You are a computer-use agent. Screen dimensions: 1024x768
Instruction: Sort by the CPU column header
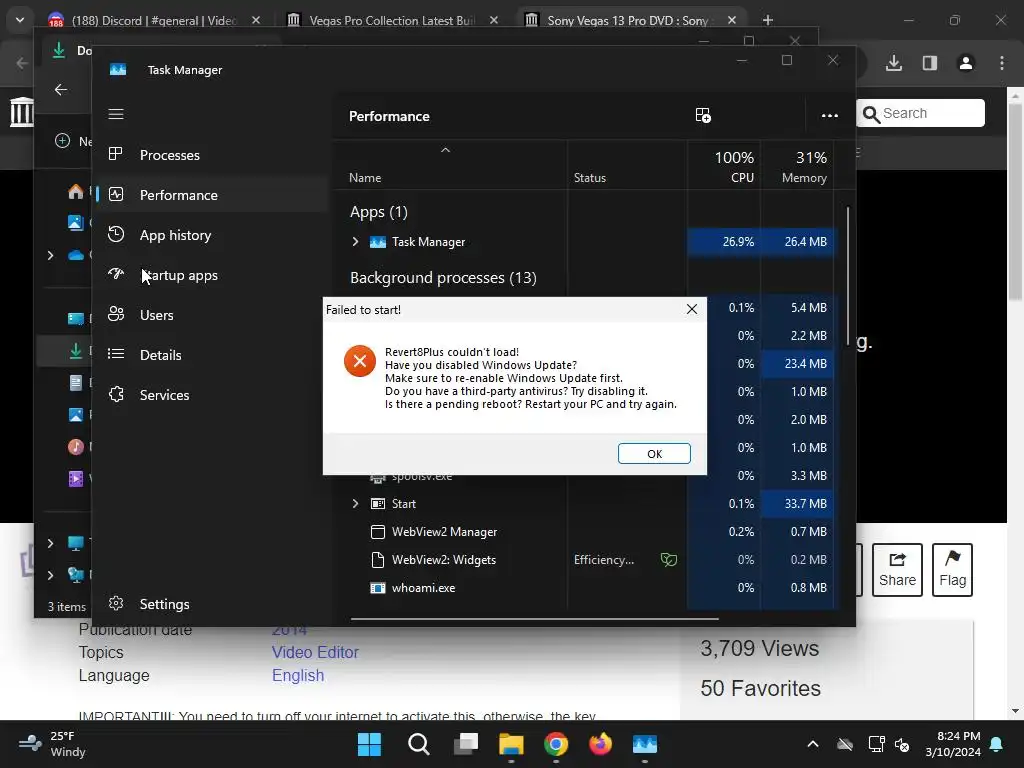[724, 167]
